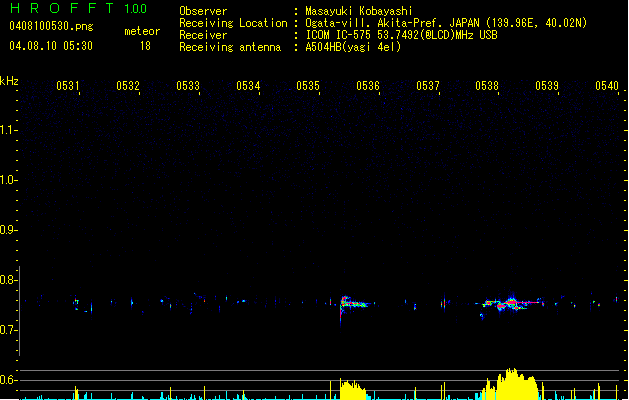The image size is (629, 400).
Task: Click the 0.7 kHz axis label
Action: 8,330
